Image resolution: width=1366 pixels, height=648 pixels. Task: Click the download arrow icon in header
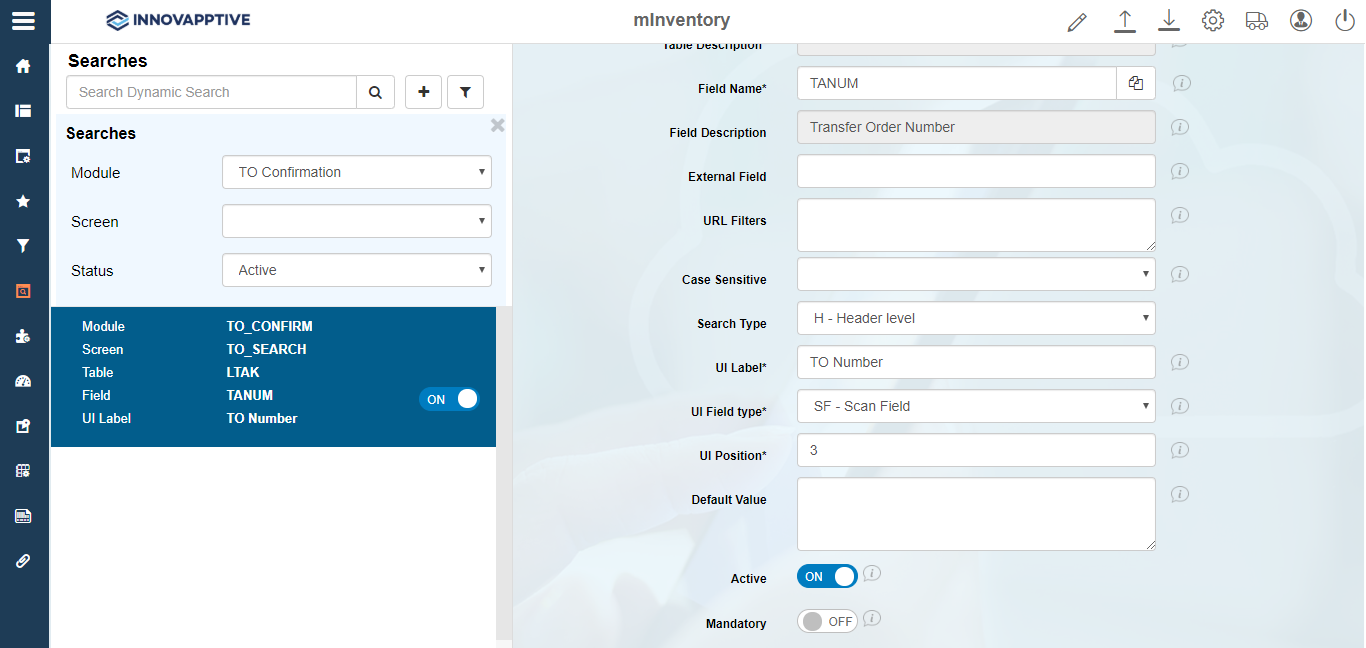1168,21
